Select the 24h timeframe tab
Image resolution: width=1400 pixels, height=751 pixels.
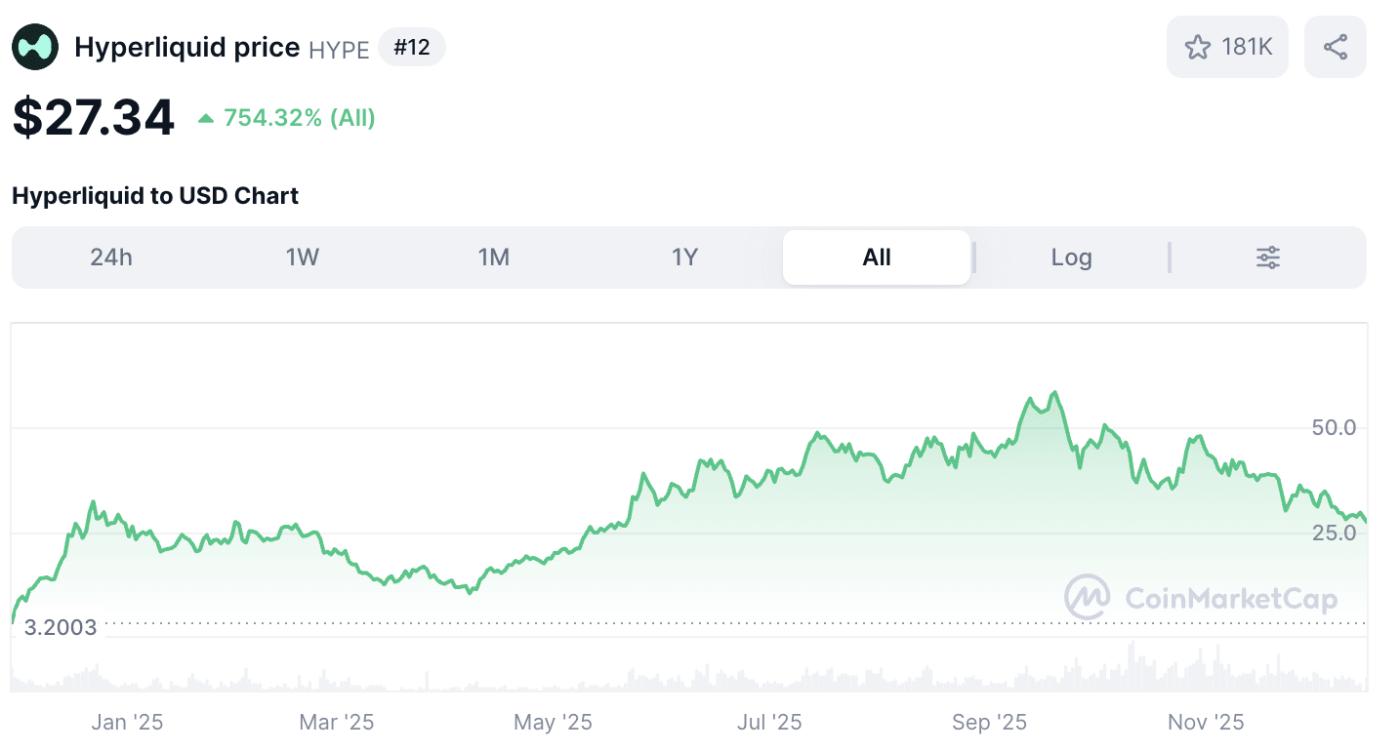[111, 258]
